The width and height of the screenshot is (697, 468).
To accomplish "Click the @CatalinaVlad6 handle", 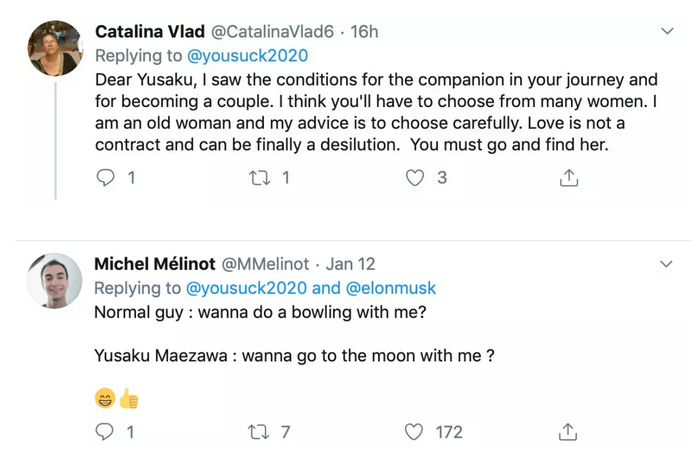I will pos(272,32).
